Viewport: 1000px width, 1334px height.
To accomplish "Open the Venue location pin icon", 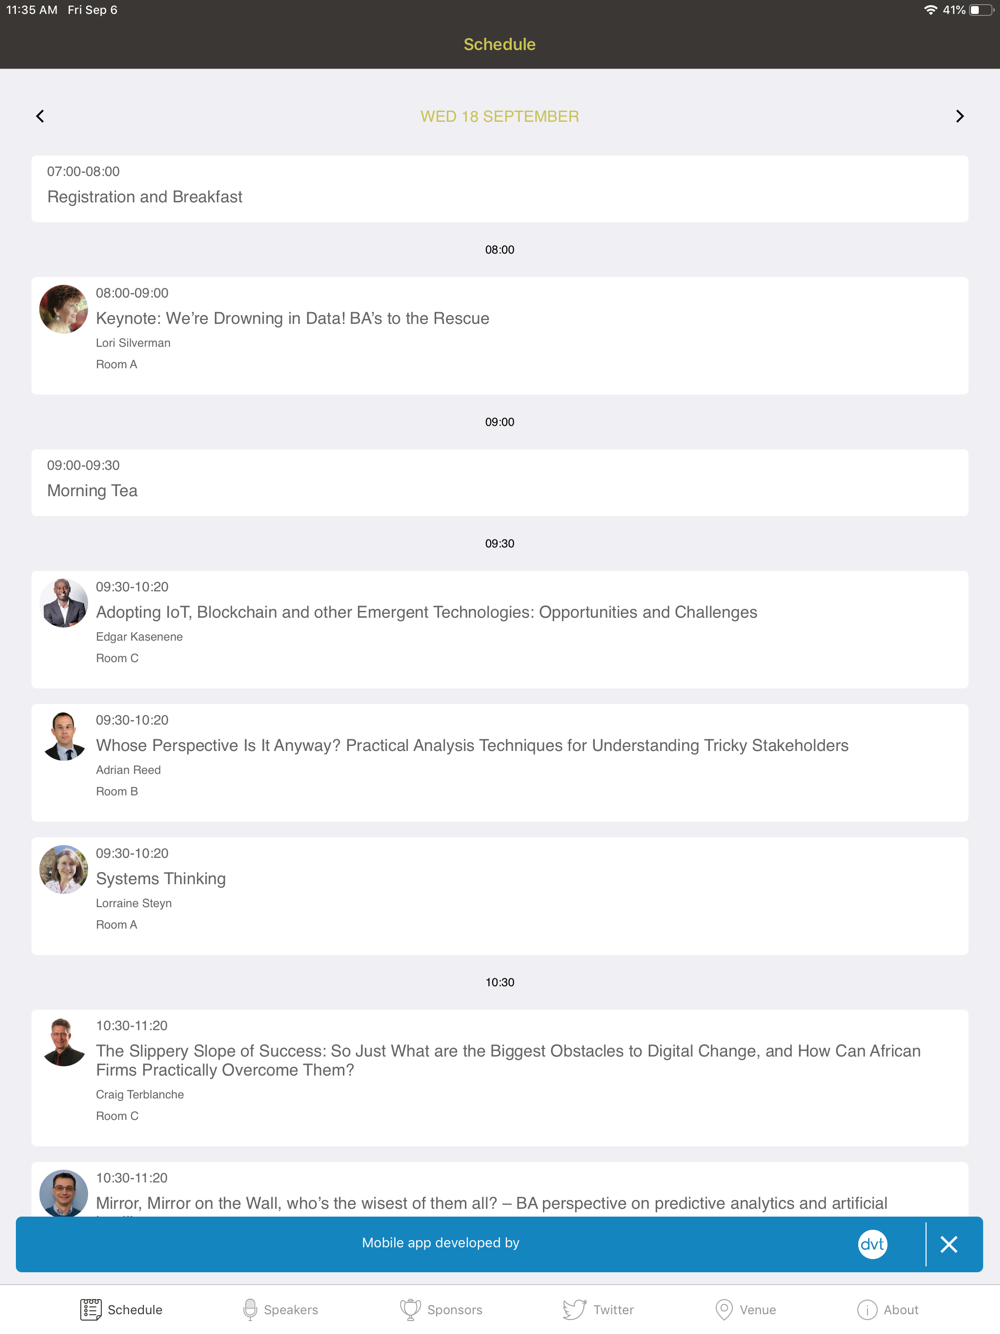I will [724, 1309].
